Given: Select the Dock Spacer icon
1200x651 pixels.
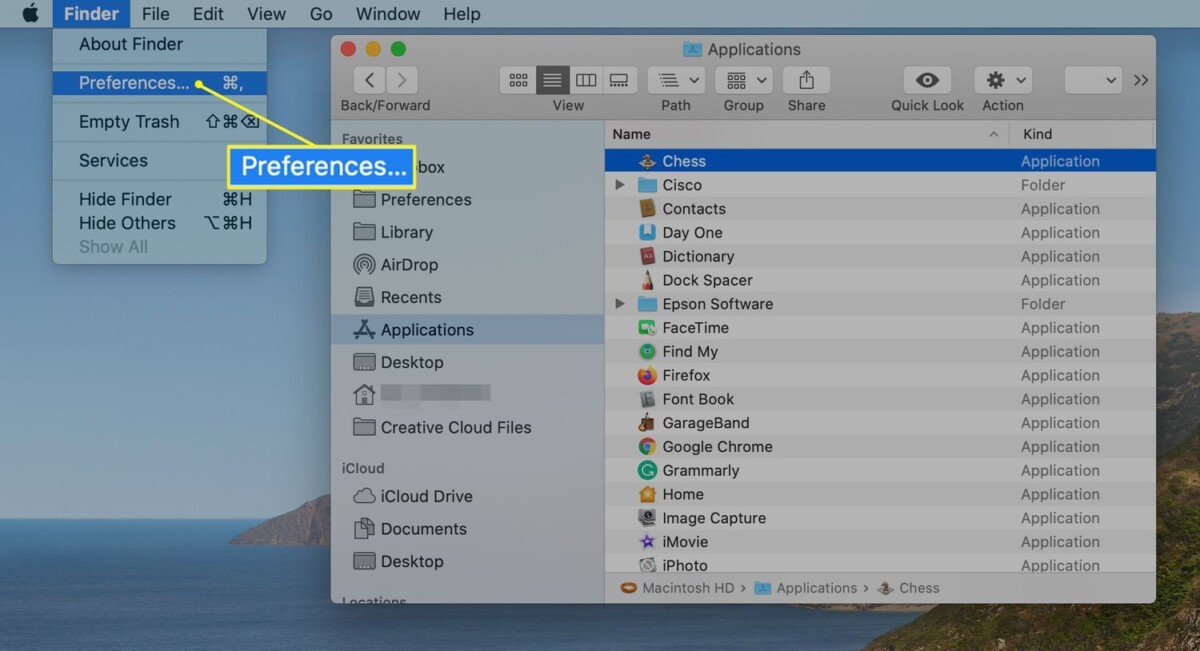Looking at the screenshot, I should click(647, 280).
